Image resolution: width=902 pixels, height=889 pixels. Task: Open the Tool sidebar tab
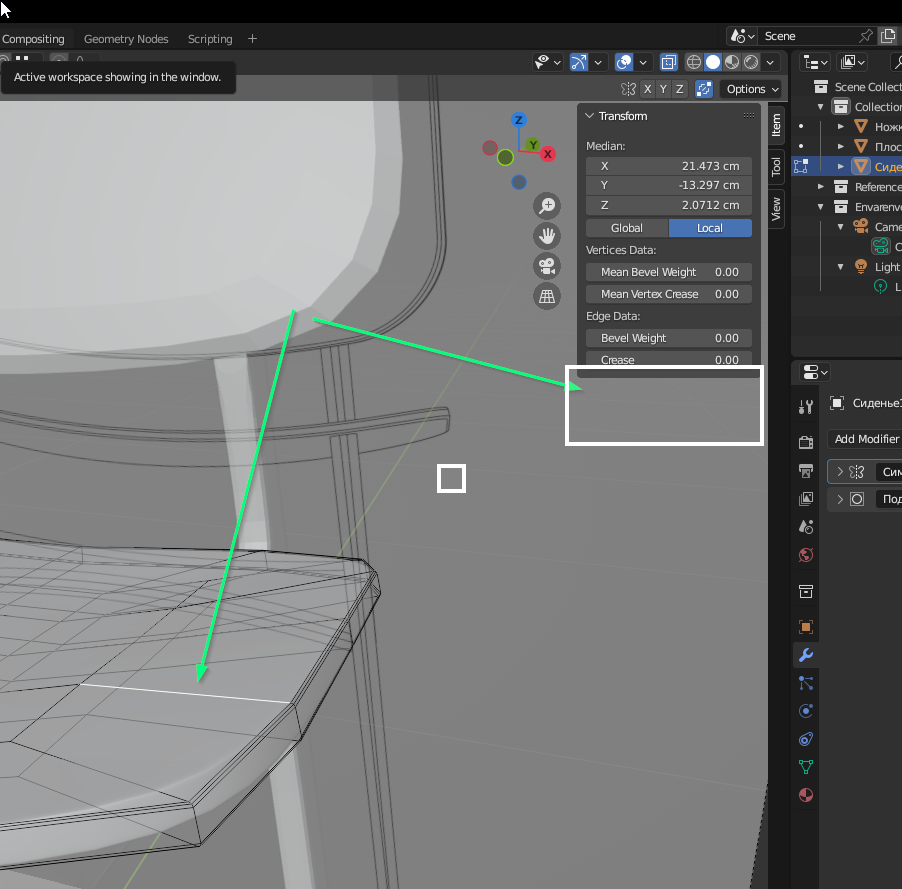tap(776, 167)
